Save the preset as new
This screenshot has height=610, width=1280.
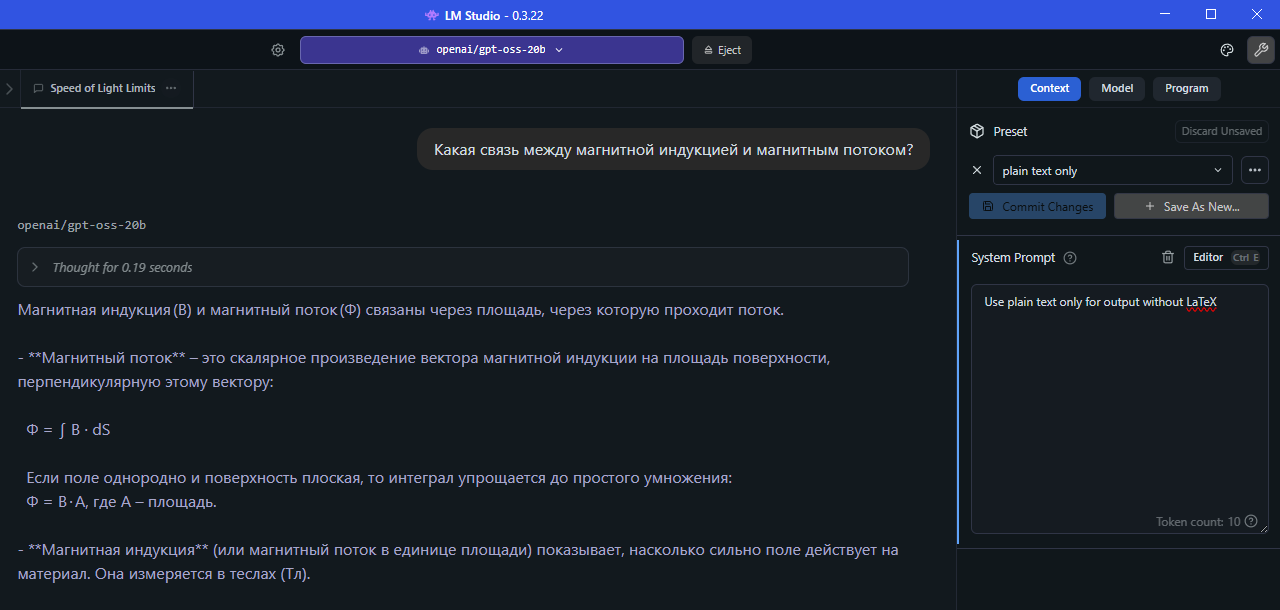1192,206
